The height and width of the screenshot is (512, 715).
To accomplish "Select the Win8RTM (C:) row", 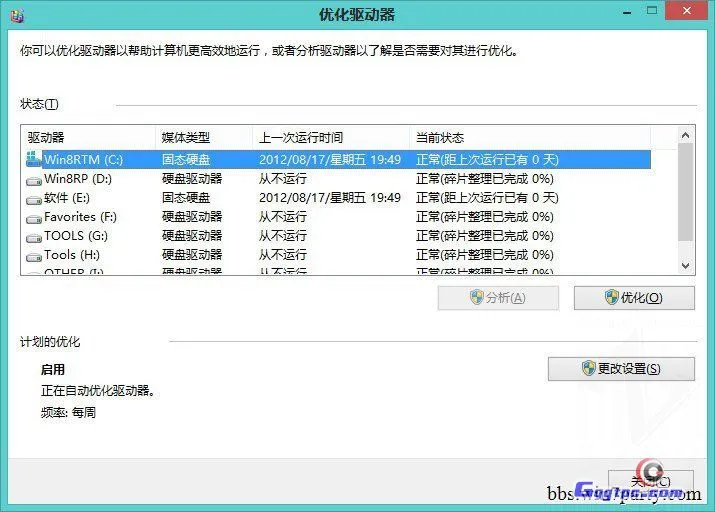I will point(338,160).
